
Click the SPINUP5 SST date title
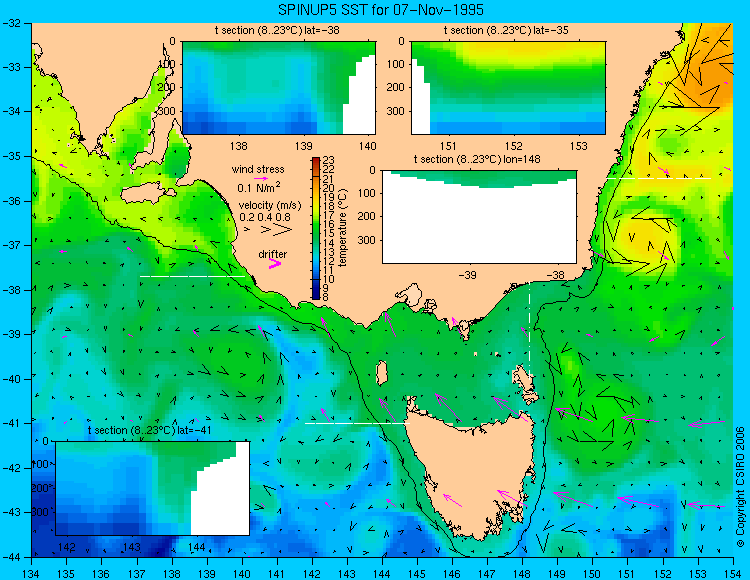381,10
